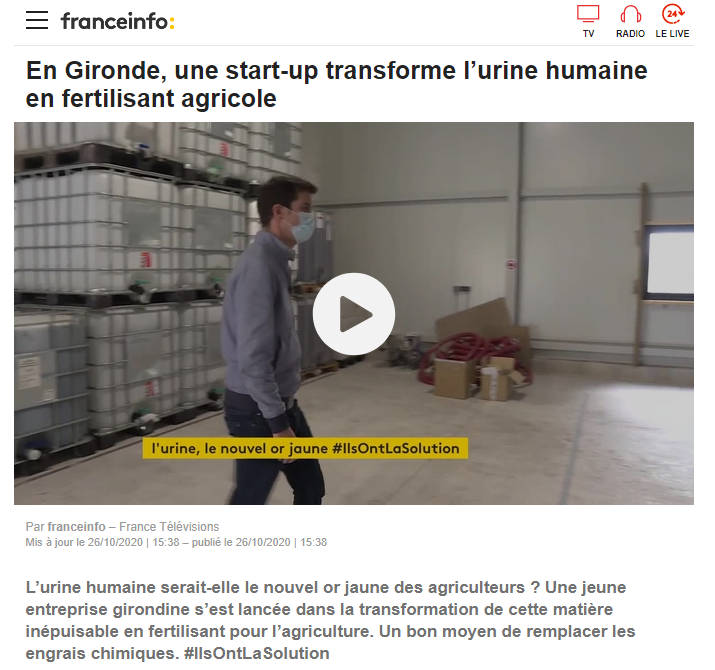Click the publication date line
This screenshot has height=670, width=715.
point(176,542)
